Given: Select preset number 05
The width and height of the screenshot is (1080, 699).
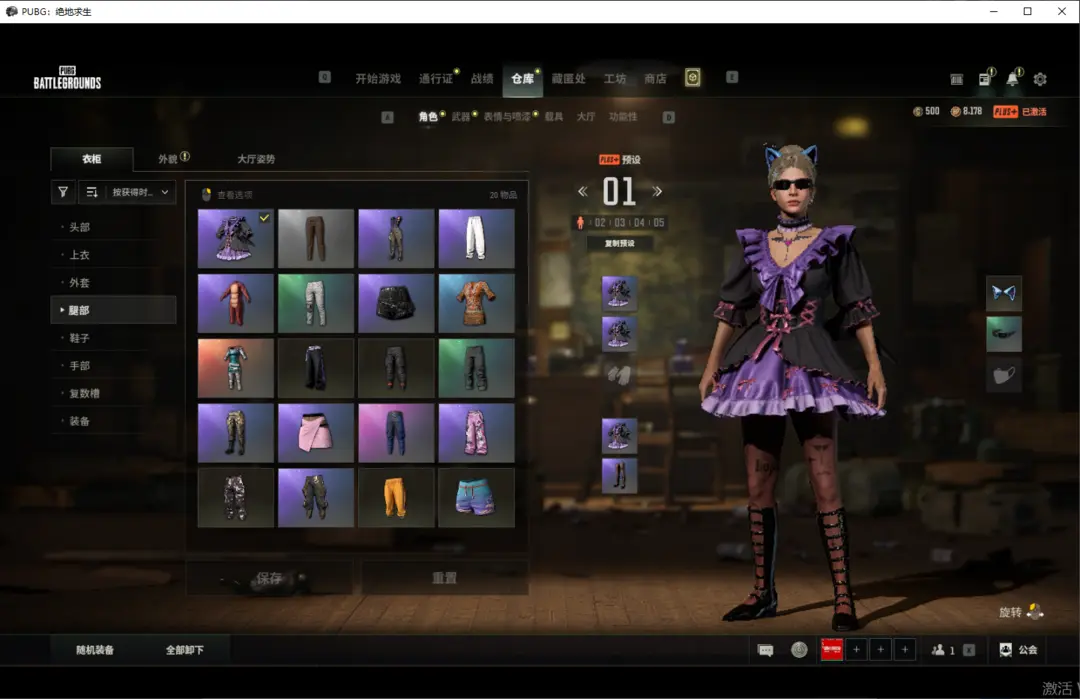Looking at the screenshot, I should click(659, 222).
